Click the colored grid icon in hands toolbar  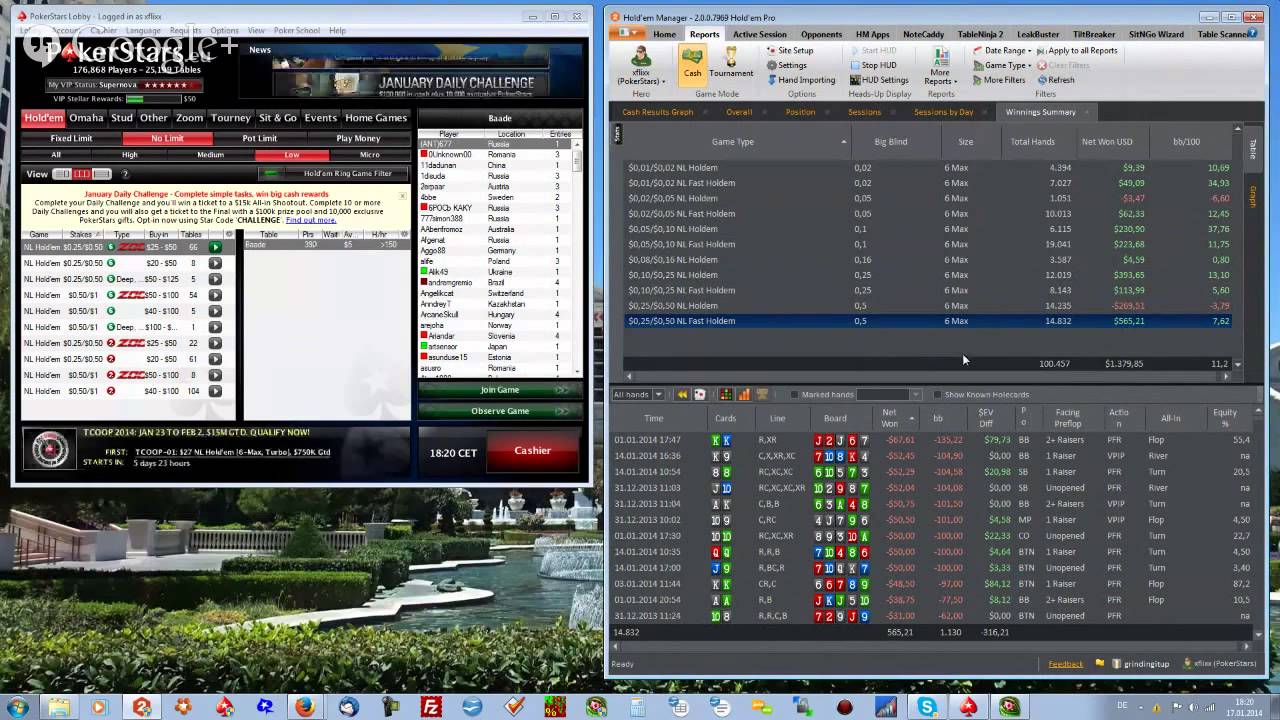(726, 394)
